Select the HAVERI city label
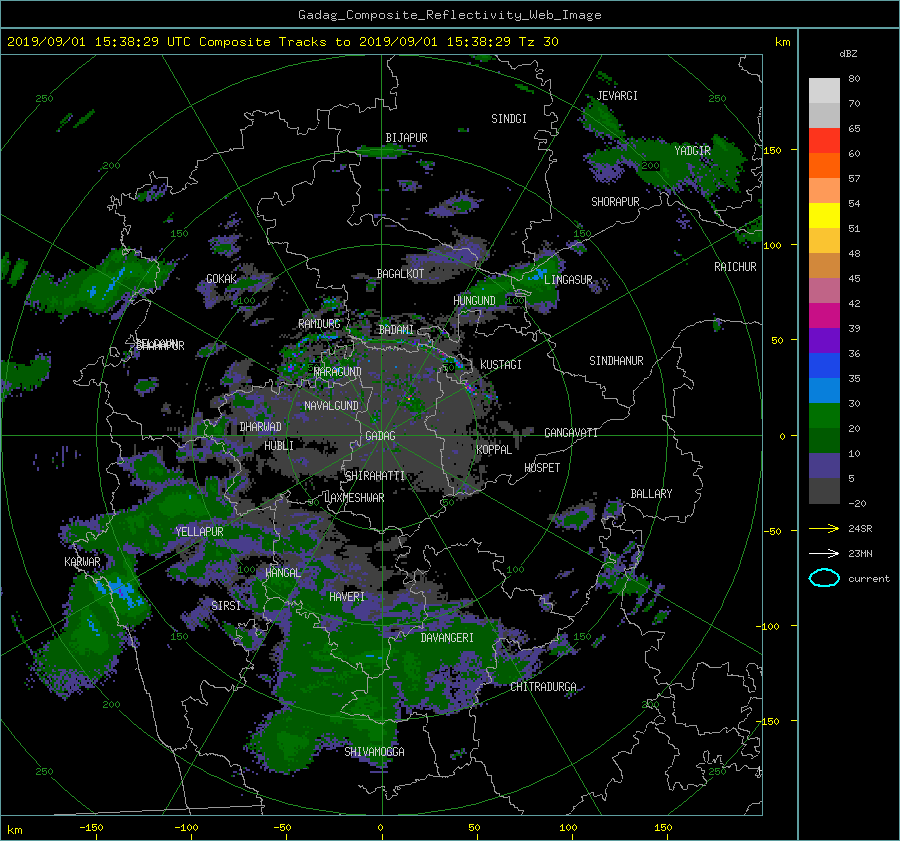This screenshot has width=900, height=841. tap(347, 597)
